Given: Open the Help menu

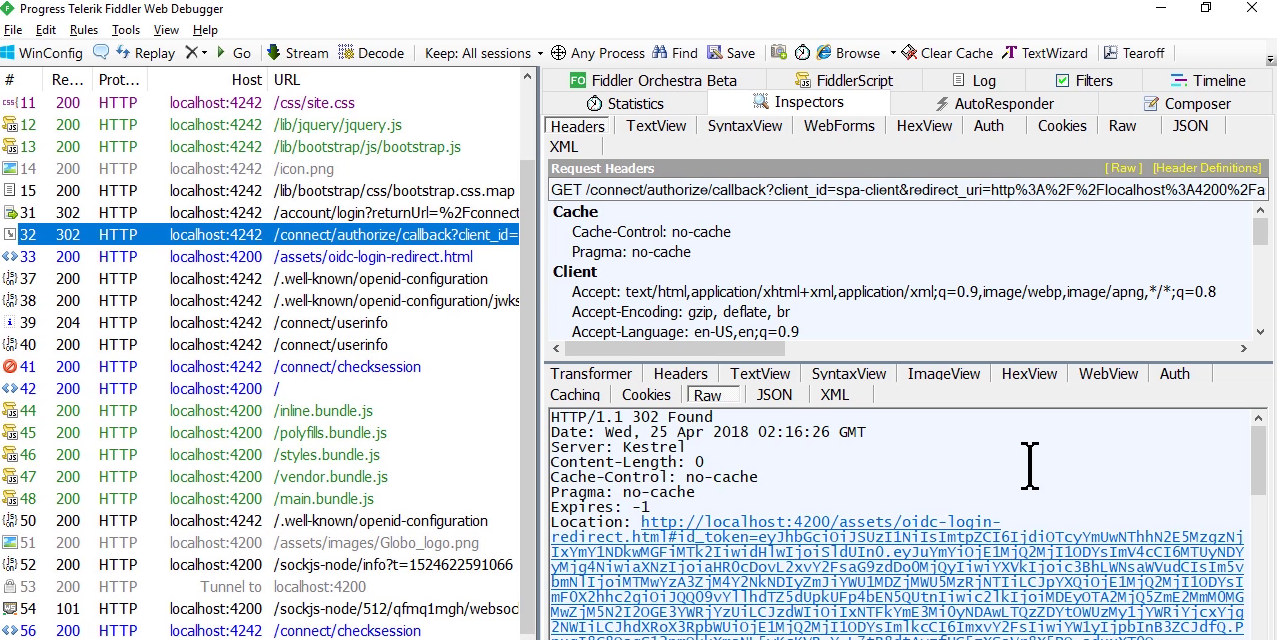Looking at the screenshot, I should click(205, 30).
